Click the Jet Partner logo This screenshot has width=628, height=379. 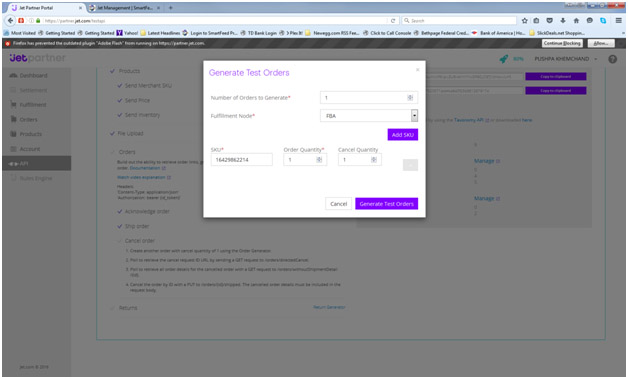(x=37, y=58)
